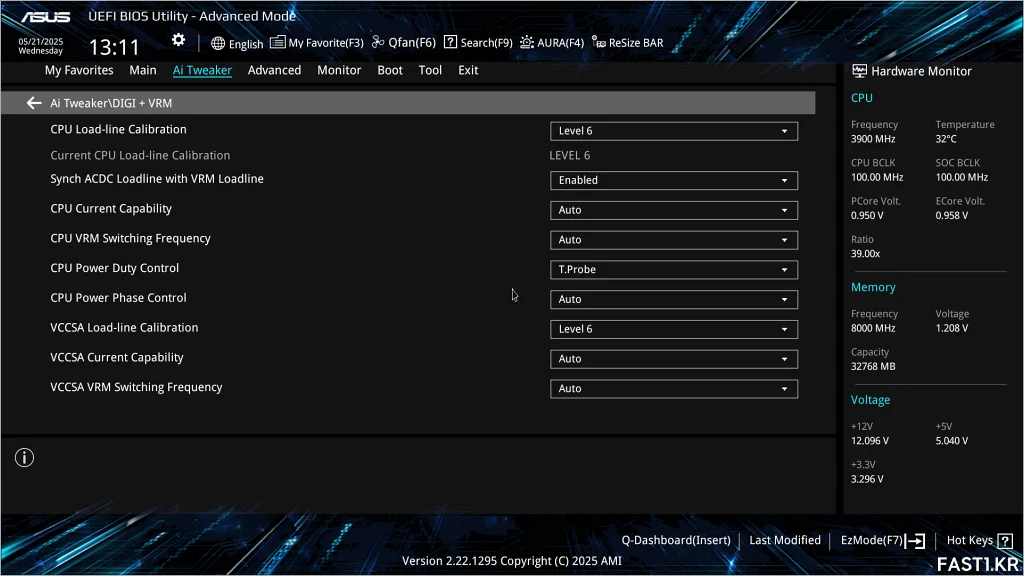Viewport: 1024px width, 576px height.
Task: Click Current CPU Load-line Calibration label
Action: click(x=140, y=155)
